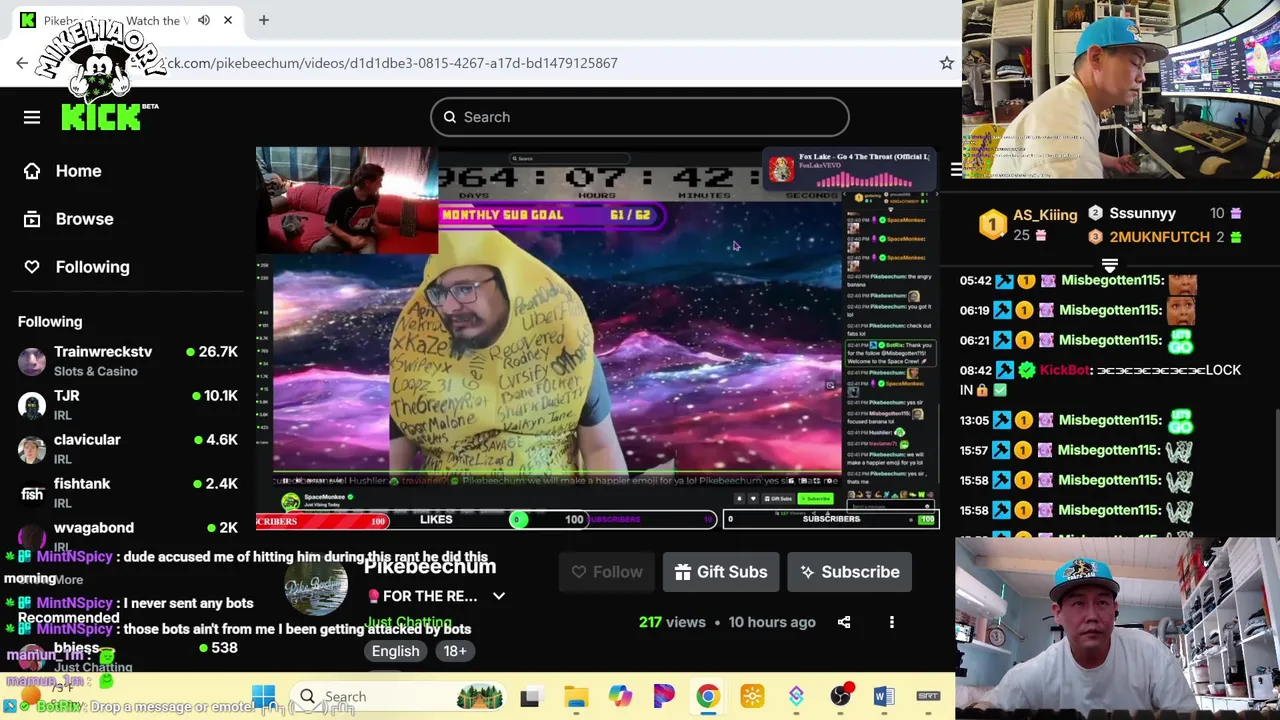Click 2MUNKFUTCH in the gifter leaderboard
The image size is (1280, 720).
[x=1159, y=237]
